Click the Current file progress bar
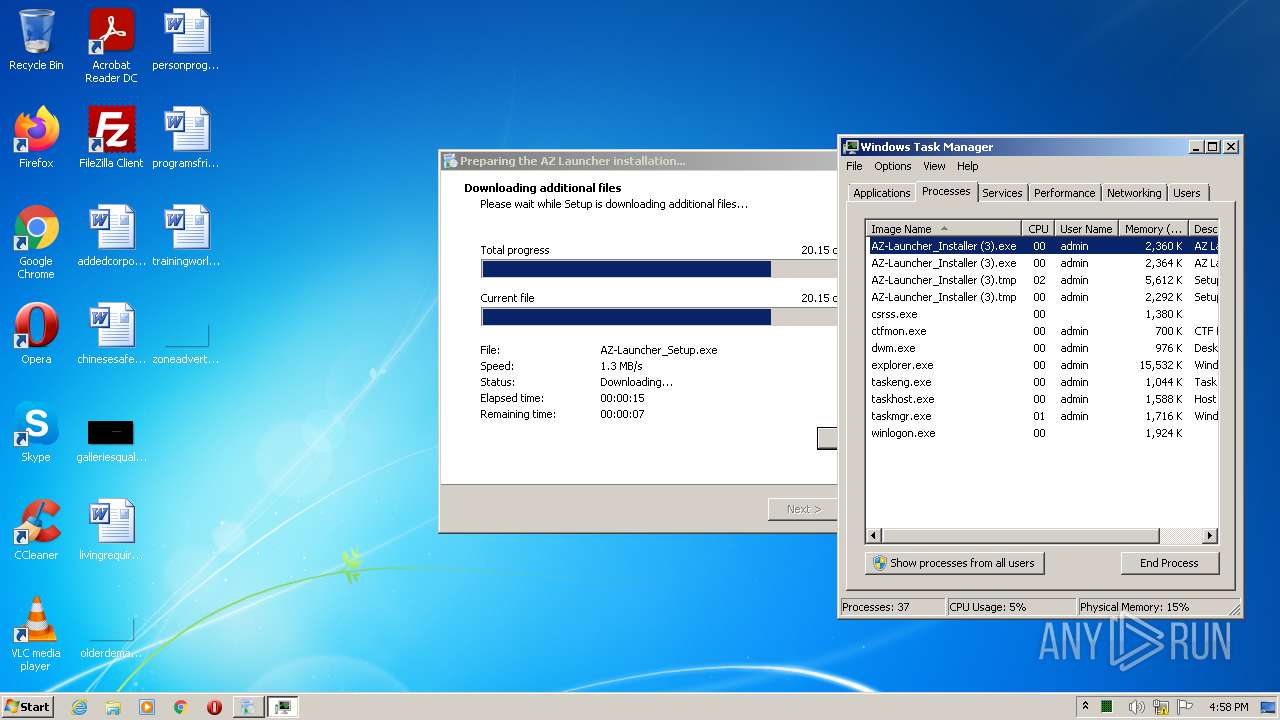 pyautogui.click(x=658, y=317)
